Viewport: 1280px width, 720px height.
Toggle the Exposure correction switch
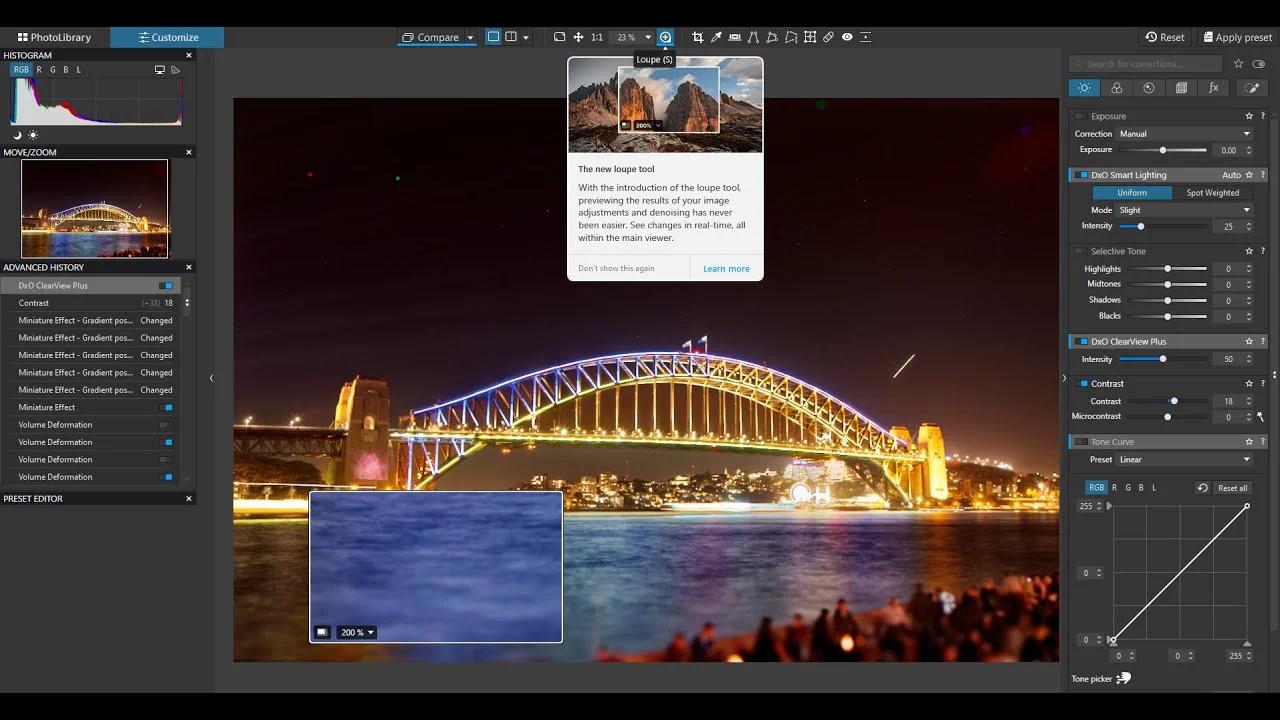pyautogui.click(x=1080, y=116)
